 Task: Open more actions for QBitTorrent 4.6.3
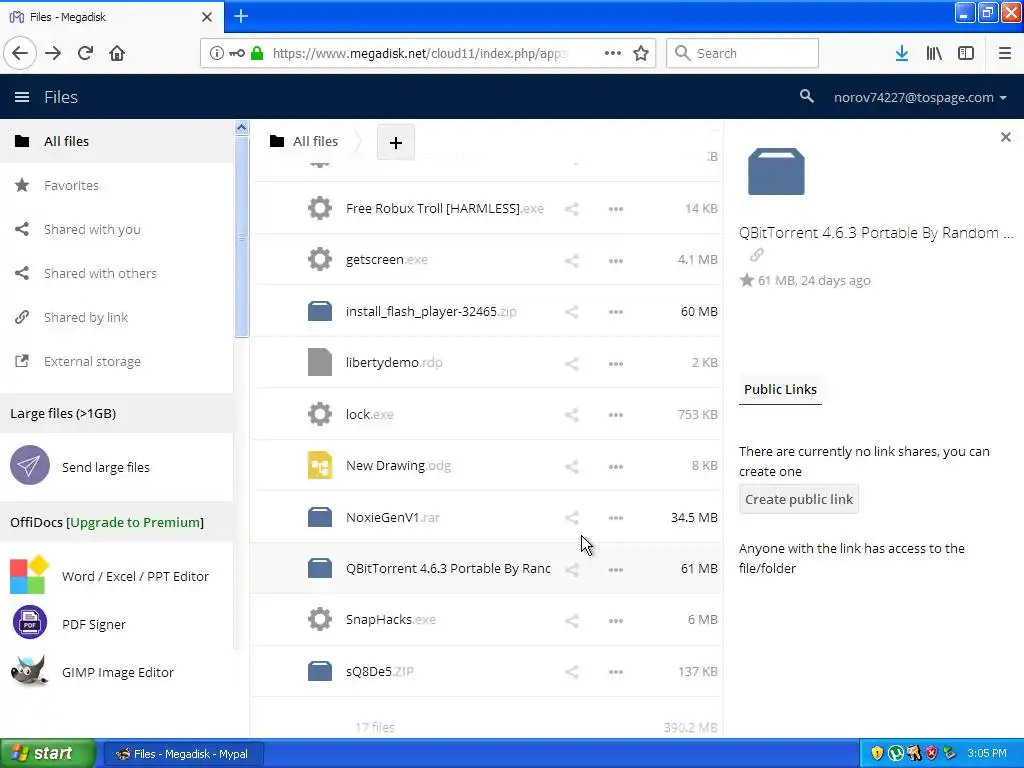pos(616,569)
